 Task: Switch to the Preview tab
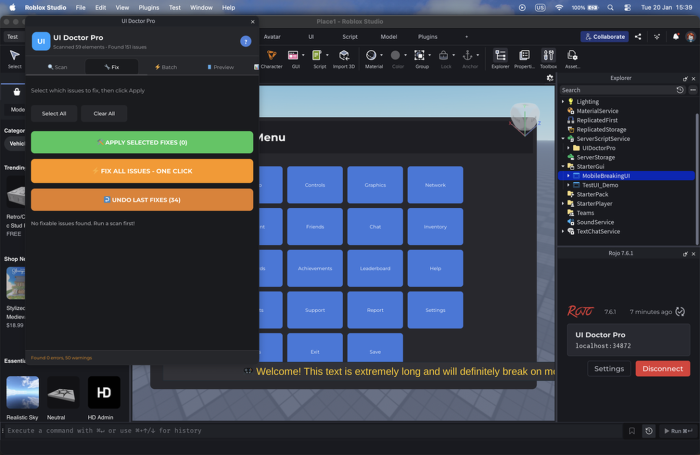(x=221, y=67)
